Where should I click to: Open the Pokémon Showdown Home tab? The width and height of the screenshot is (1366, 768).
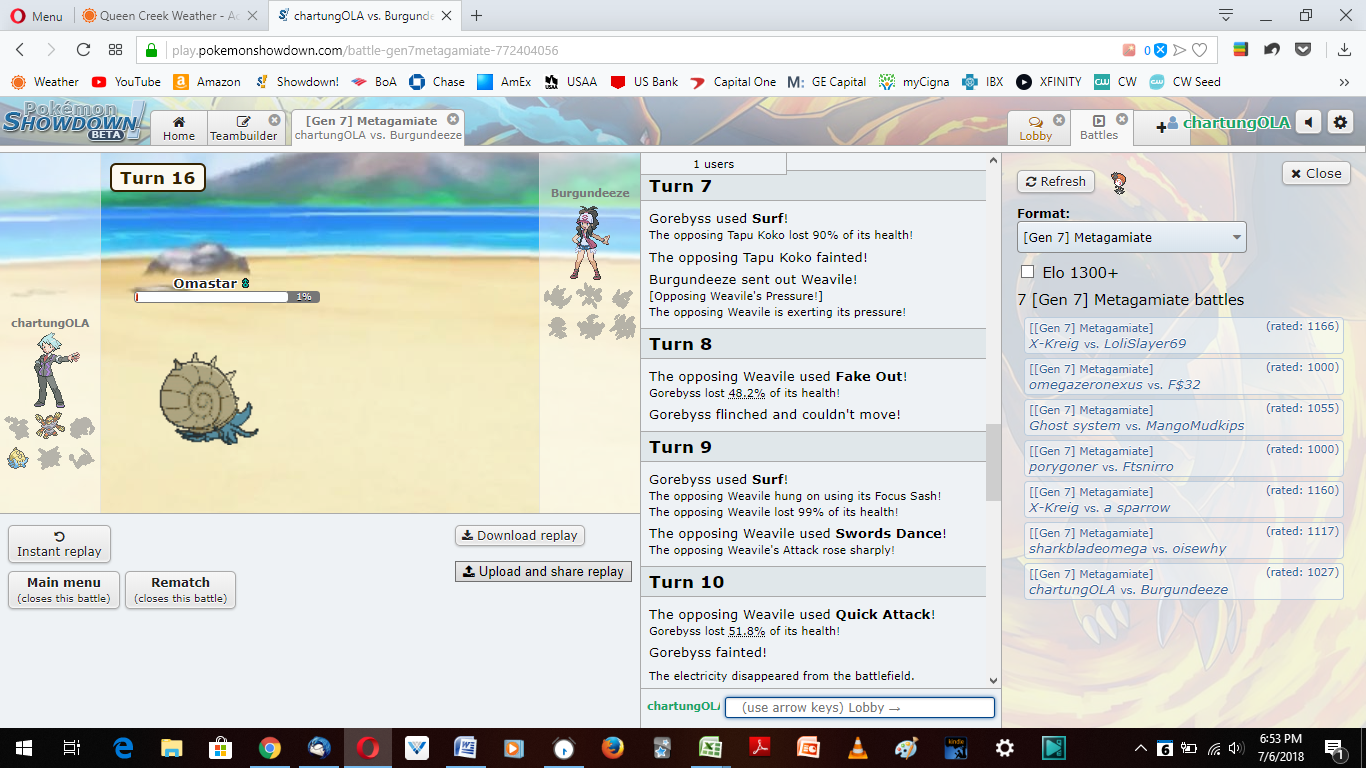[179, 128]
